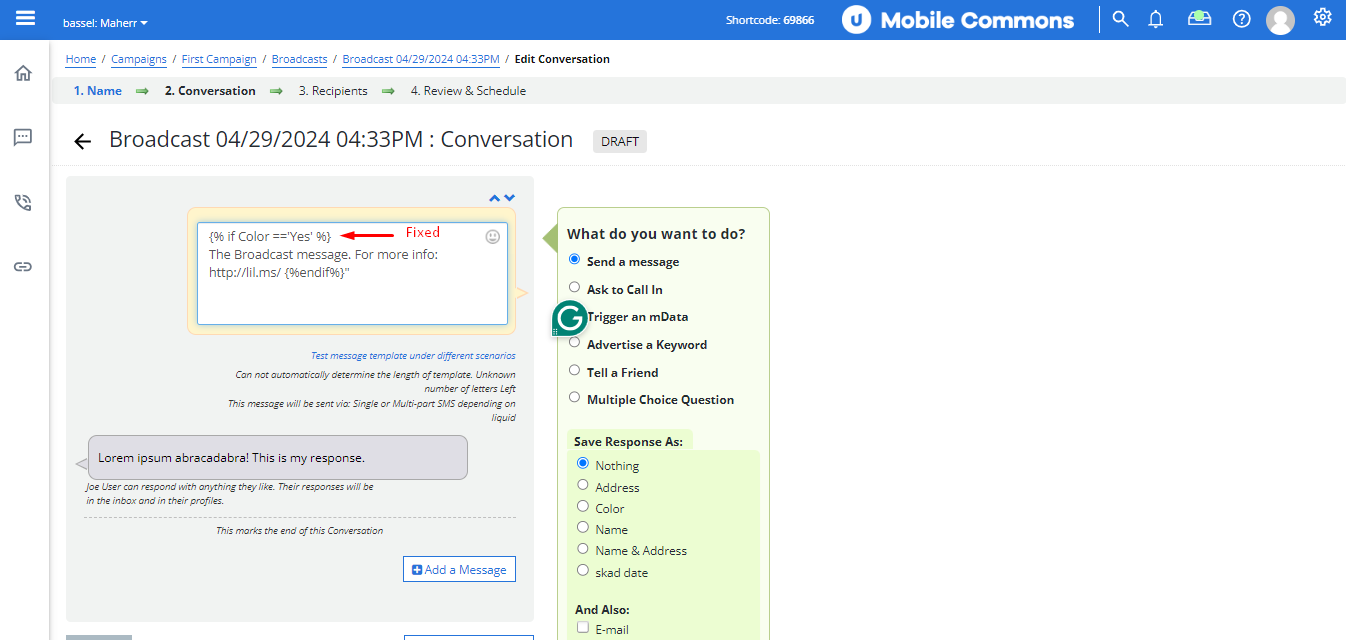
Task: Open the help question mark icon
Action: coord(1241,19)
